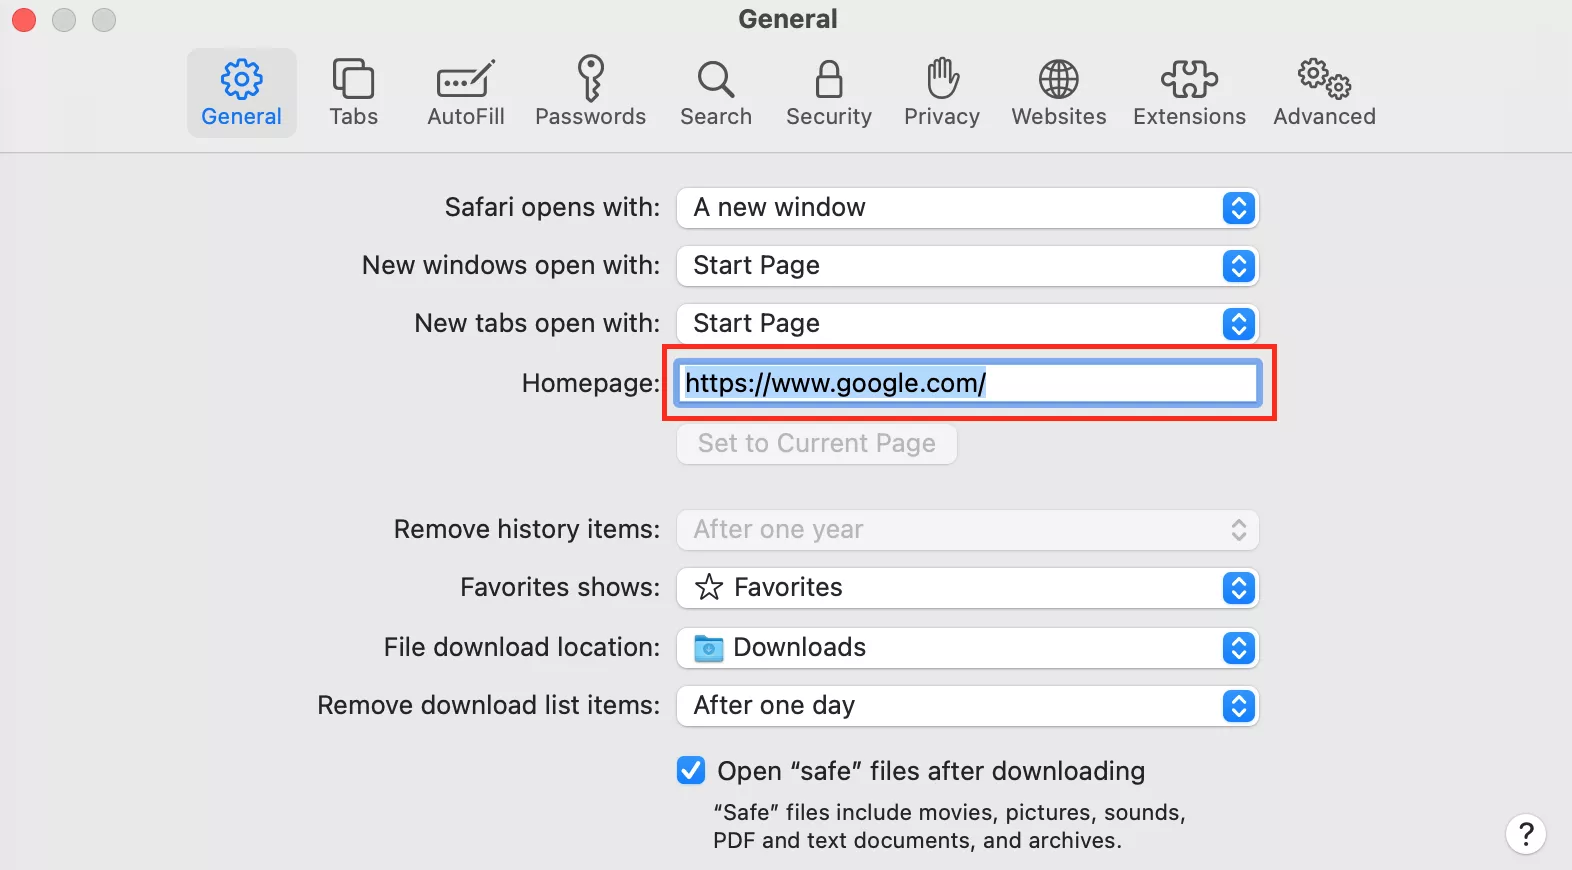Expand the New windows open with dropdown
The height and width of the screenshot is (870, 1572).
pyautogui.click(x=967, y=266)
